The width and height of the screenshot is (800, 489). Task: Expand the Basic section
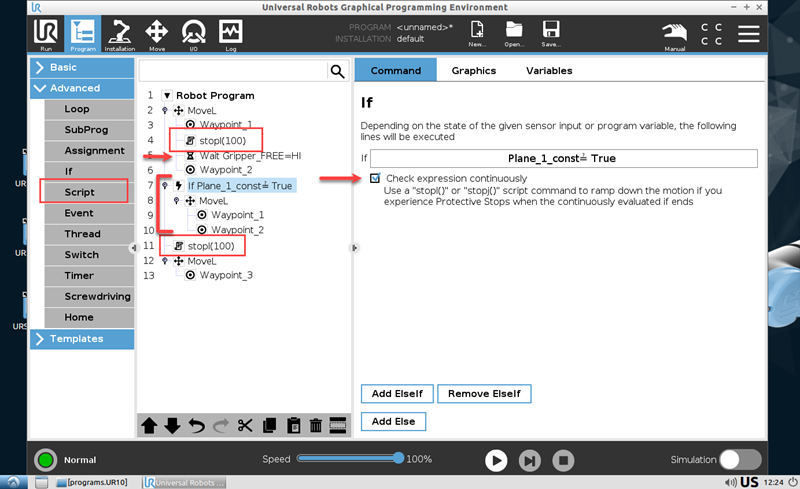[x=82, y=68]
